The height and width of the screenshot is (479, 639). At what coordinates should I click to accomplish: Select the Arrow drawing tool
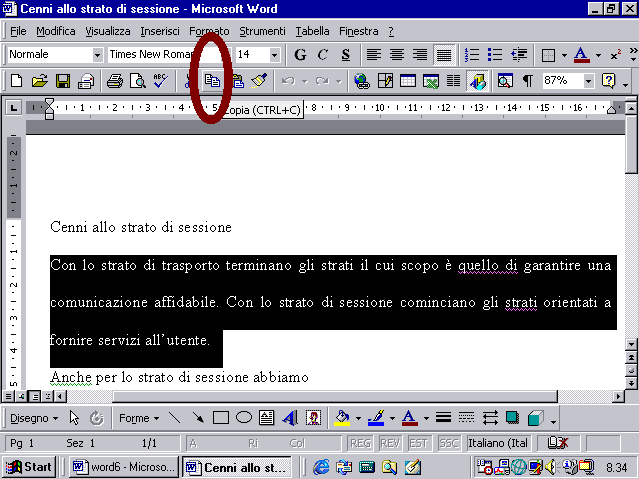point(198,418)
